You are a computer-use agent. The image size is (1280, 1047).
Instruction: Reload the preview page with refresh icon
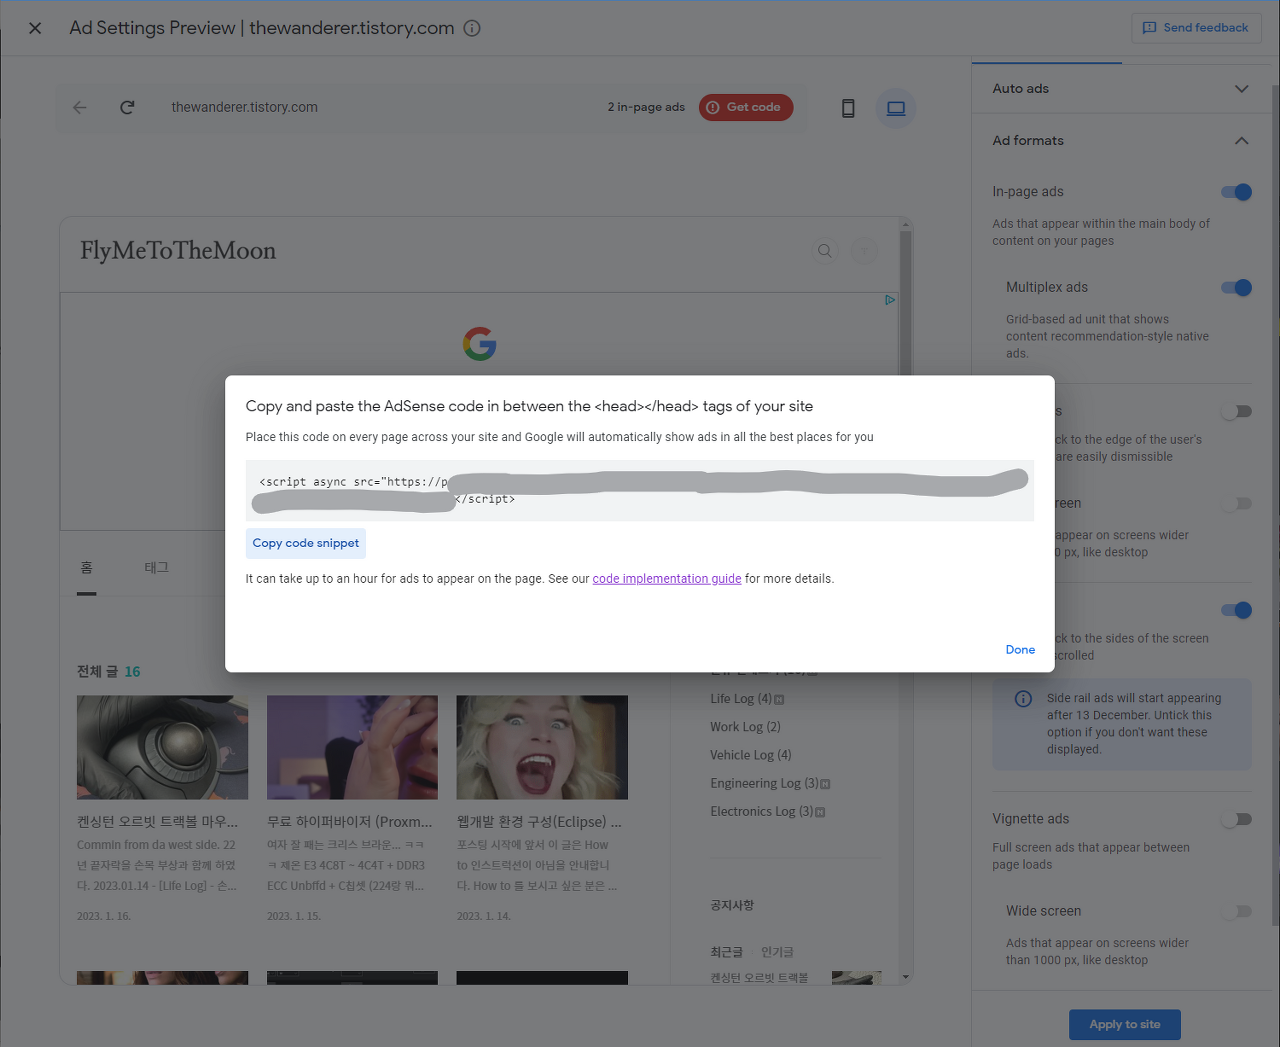pyautogui.click(x=127, y=107)
